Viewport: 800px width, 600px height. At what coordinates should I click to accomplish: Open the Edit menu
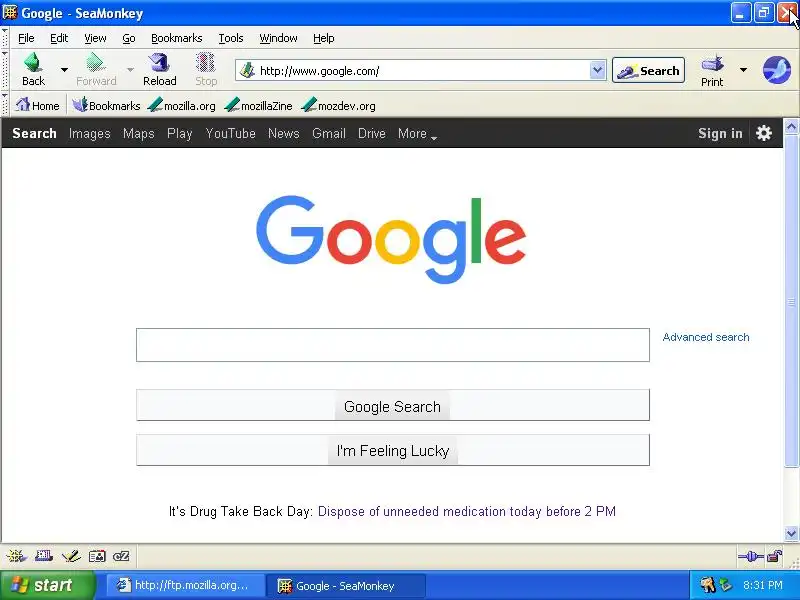[x=59, y=38]
